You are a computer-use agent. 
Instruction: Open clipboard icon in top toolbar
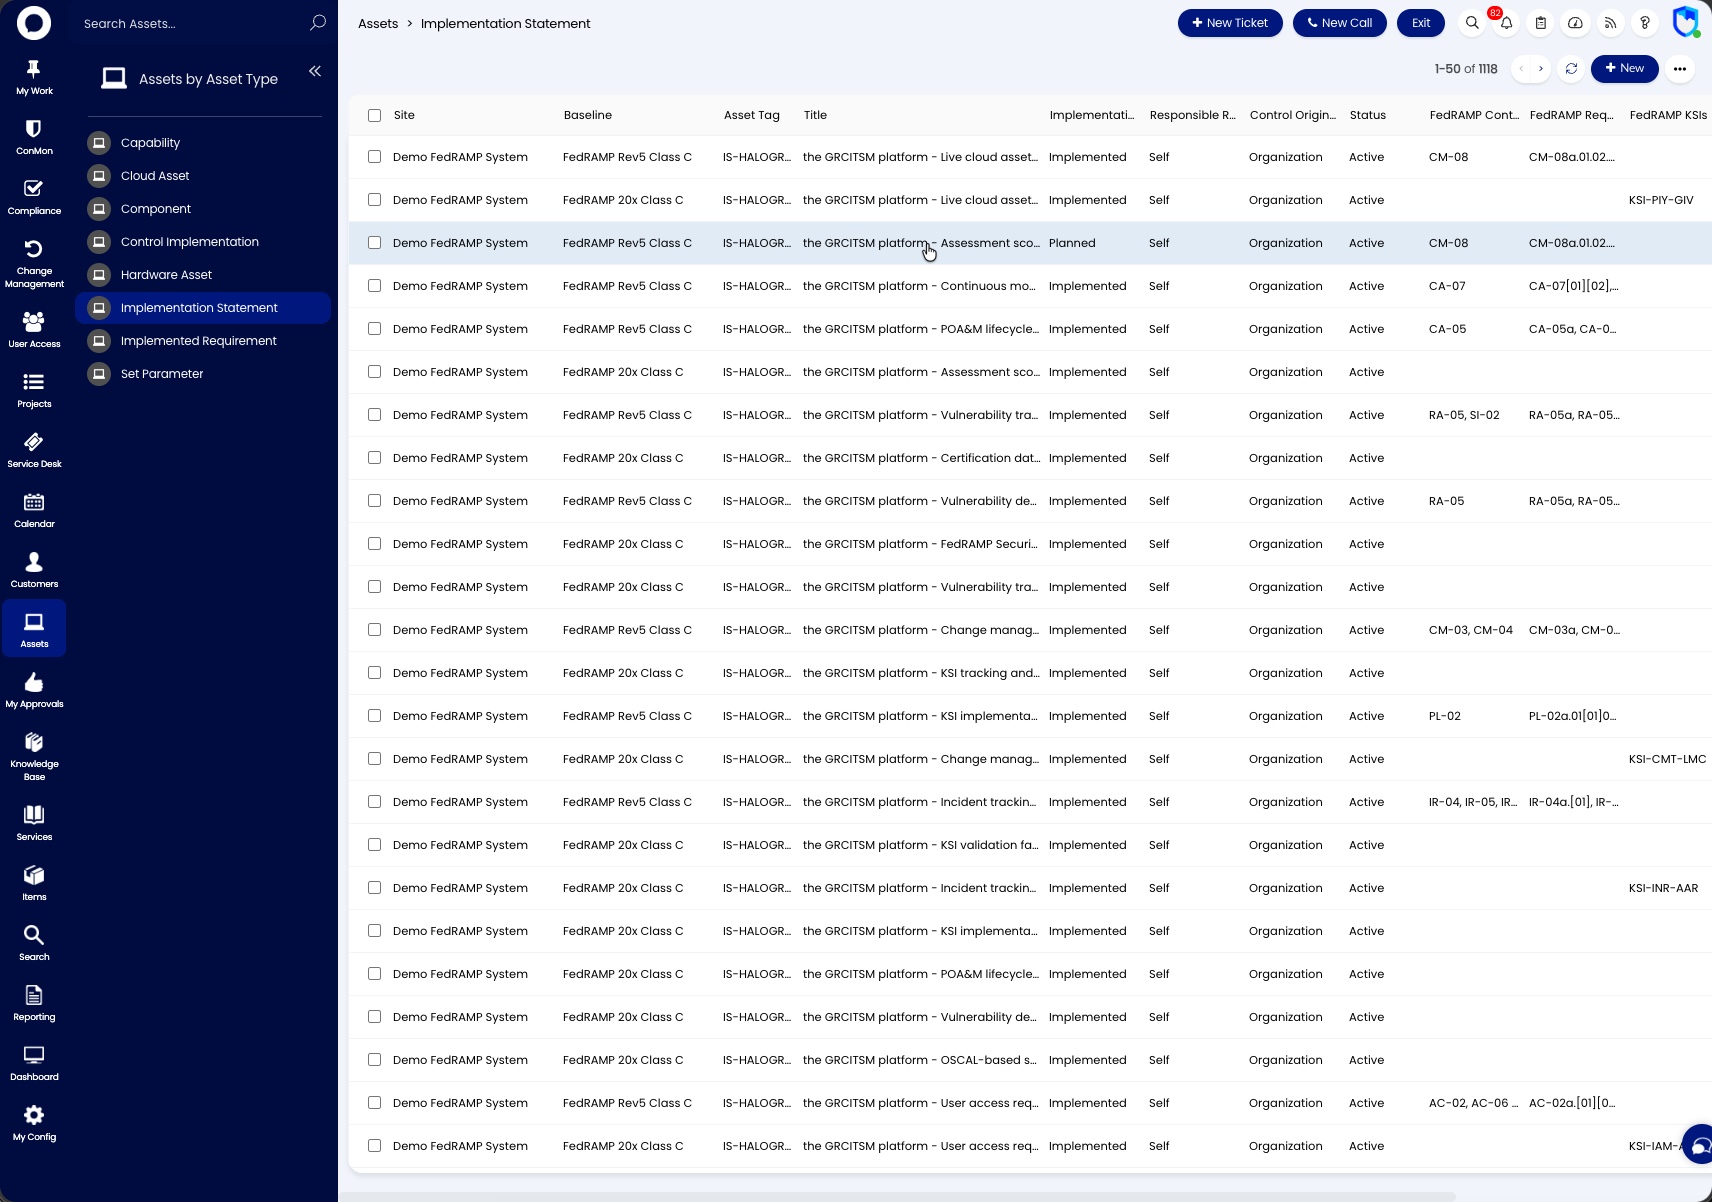click(x=1541, y=23)
